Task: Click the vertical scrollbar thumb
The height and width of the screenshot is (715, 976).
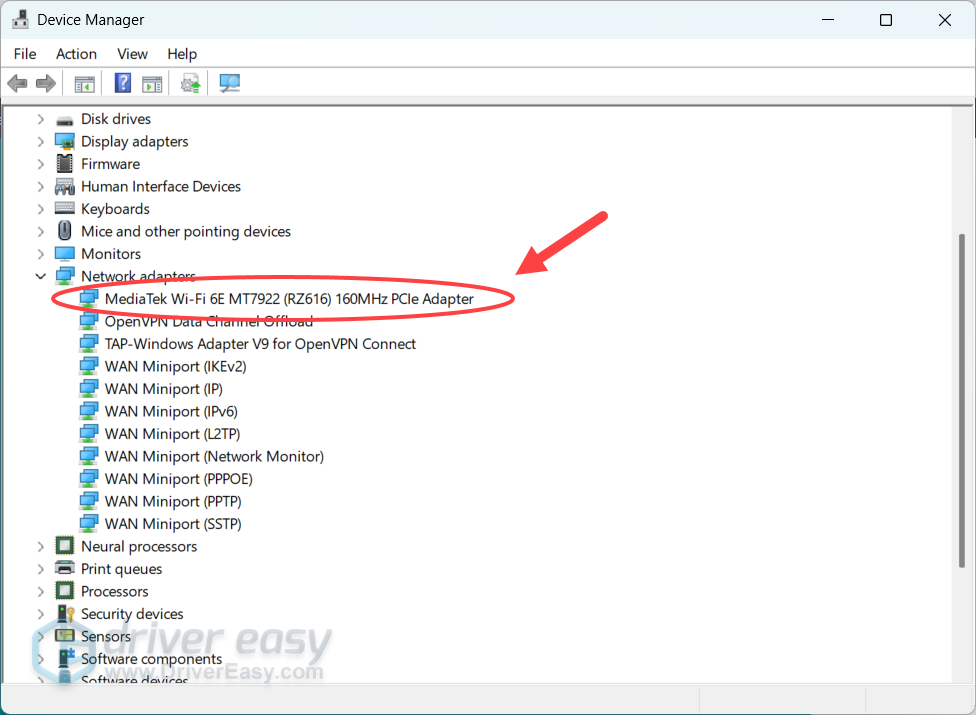Action: (962, 400)
